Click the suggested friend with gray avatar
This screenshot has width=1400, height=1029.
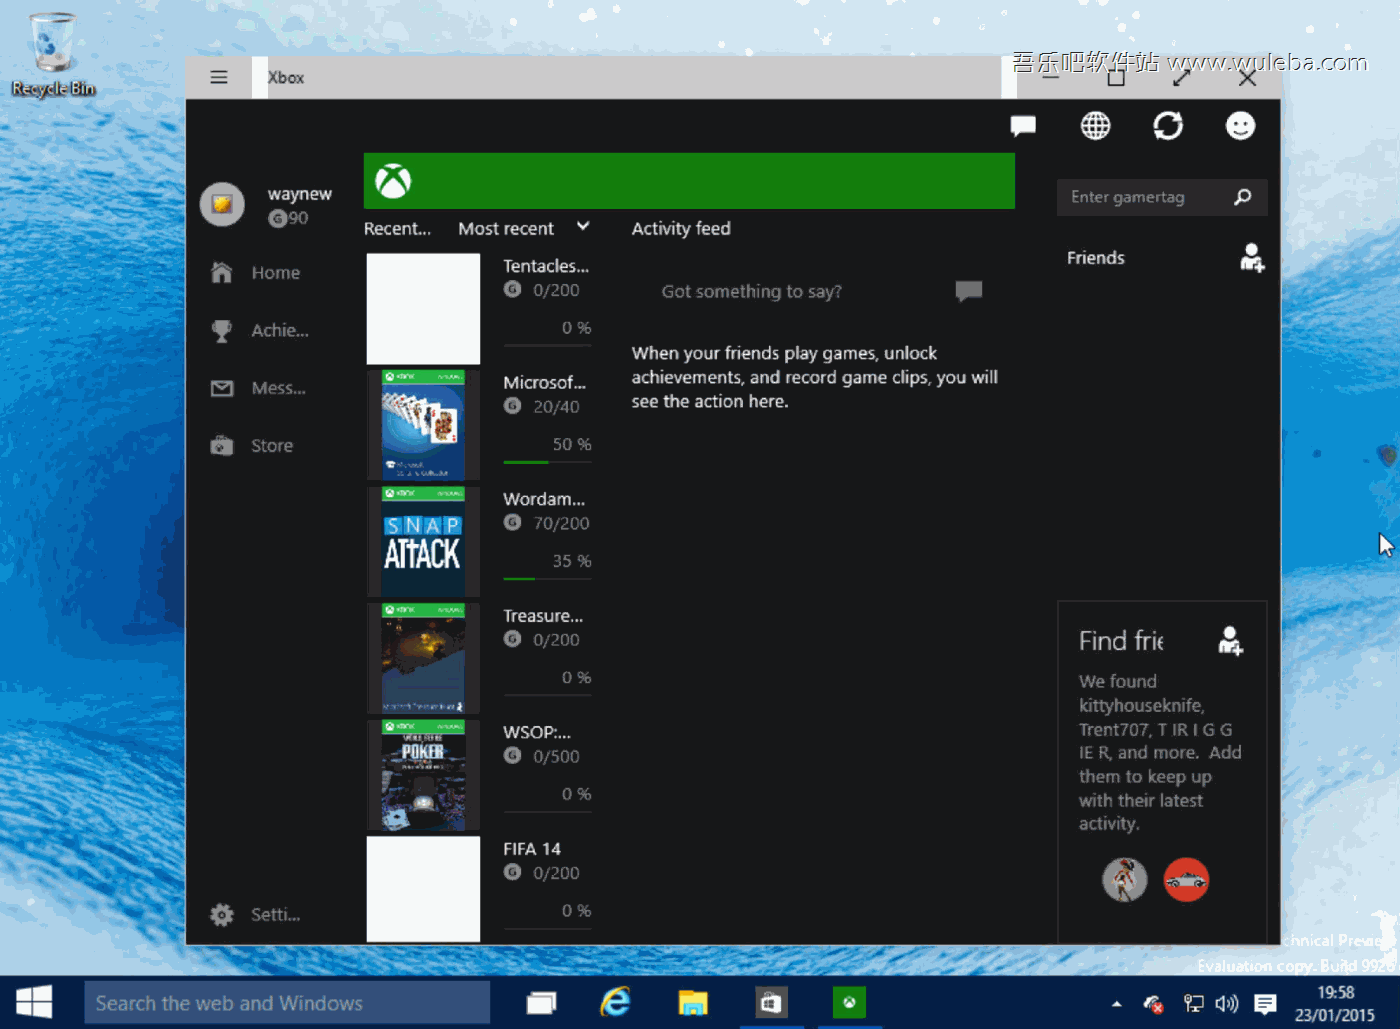point(1125,880)
